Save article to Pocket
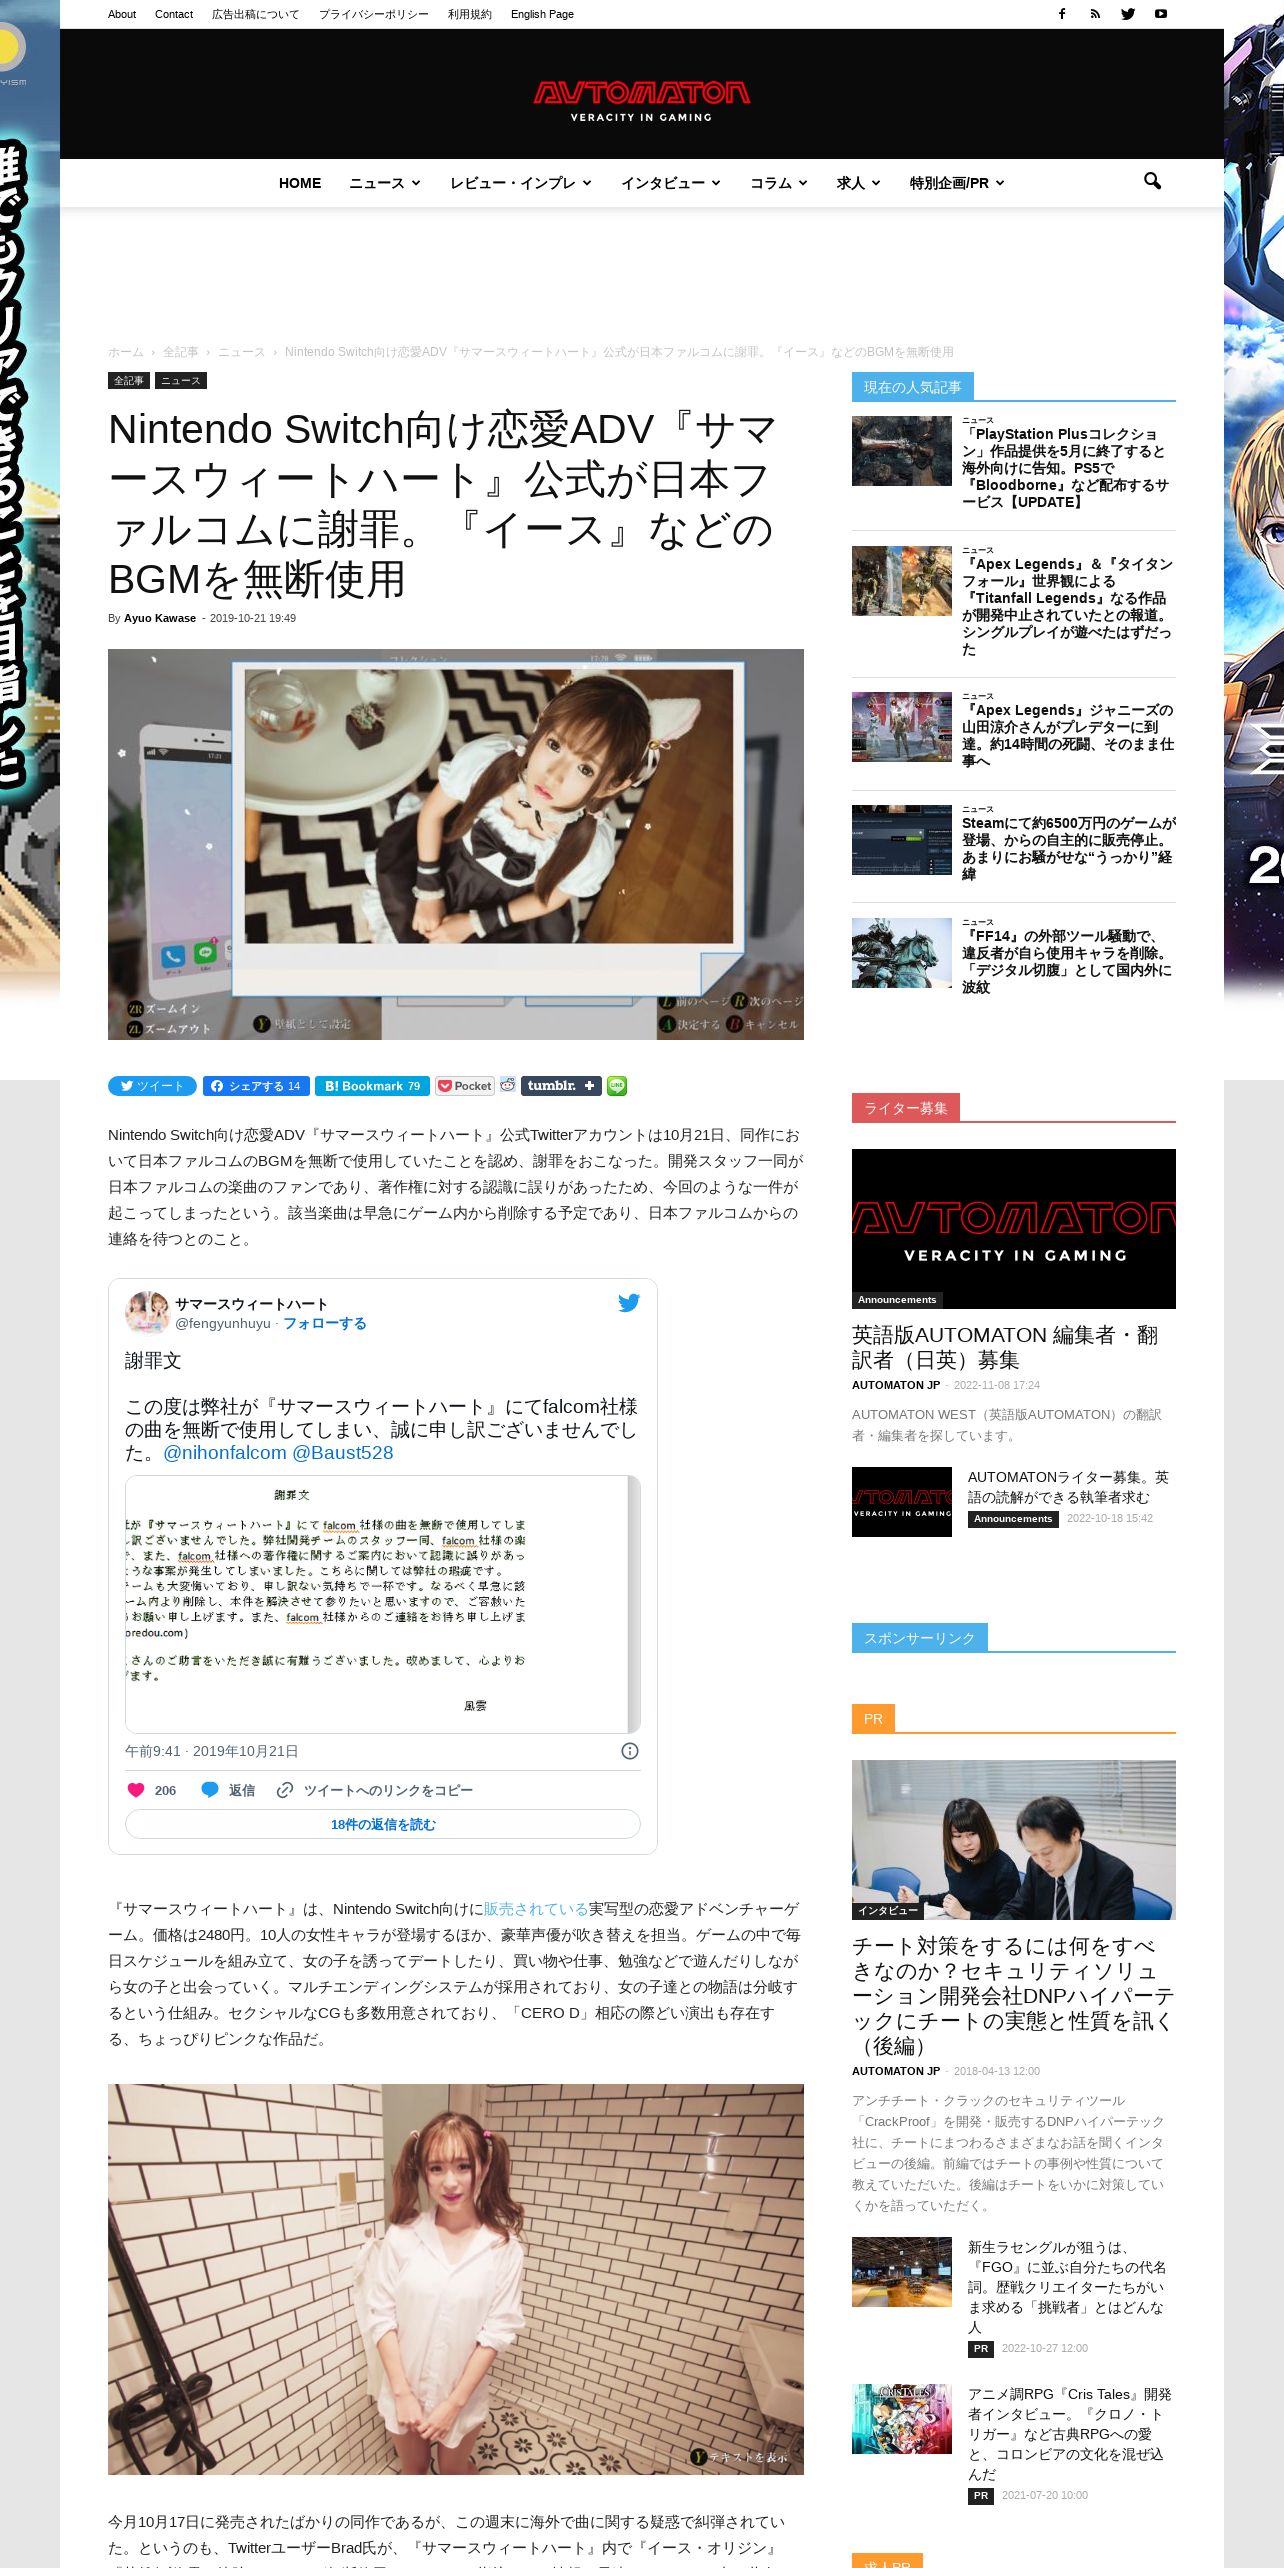This screenshot has width=1284, height=2568. 465,1086
